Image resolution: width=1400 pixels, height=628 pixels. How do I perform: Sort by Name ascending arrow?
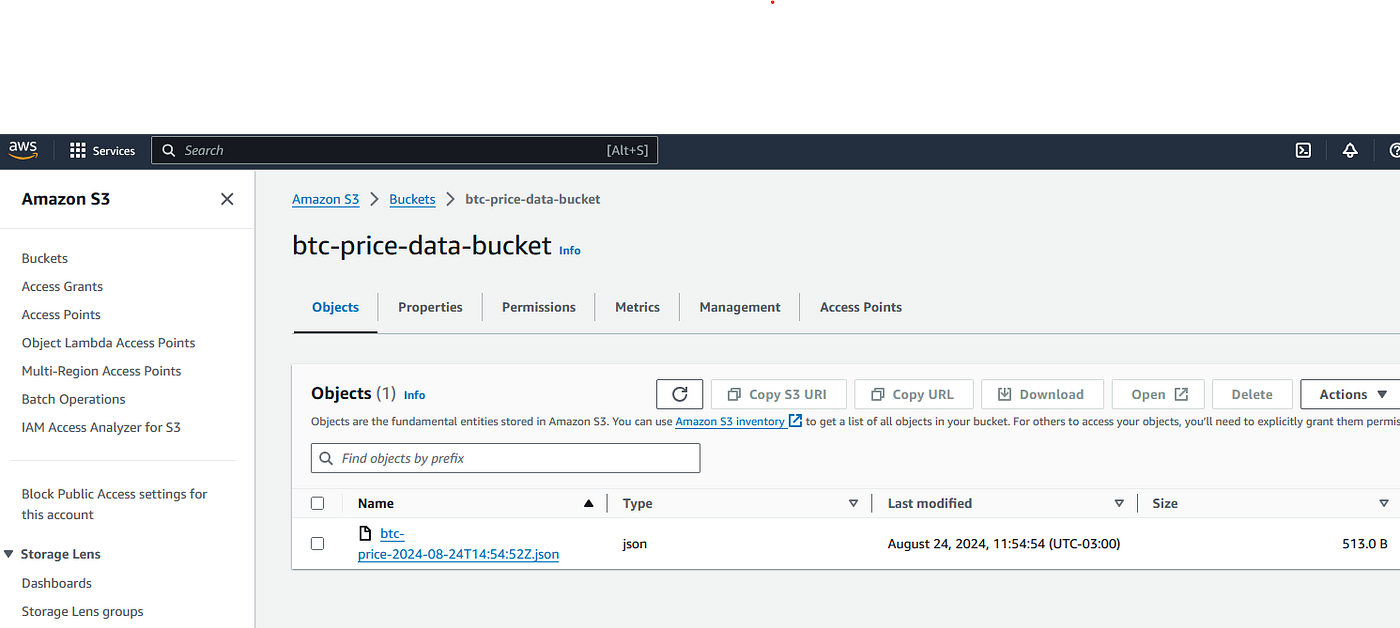click(x=589, y=503)
